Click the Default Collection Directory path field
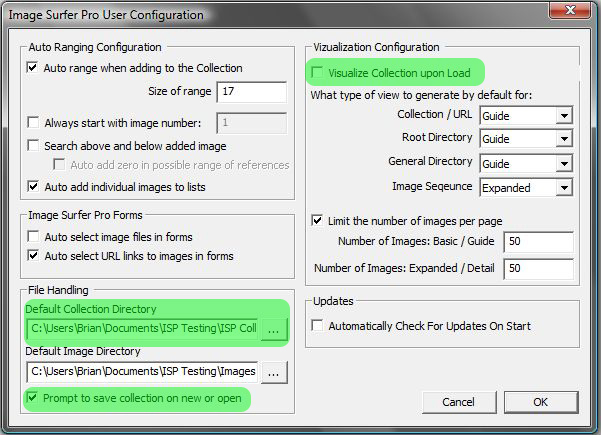The width and height of the screenshot is (601, 435). (x=143, y=329)
